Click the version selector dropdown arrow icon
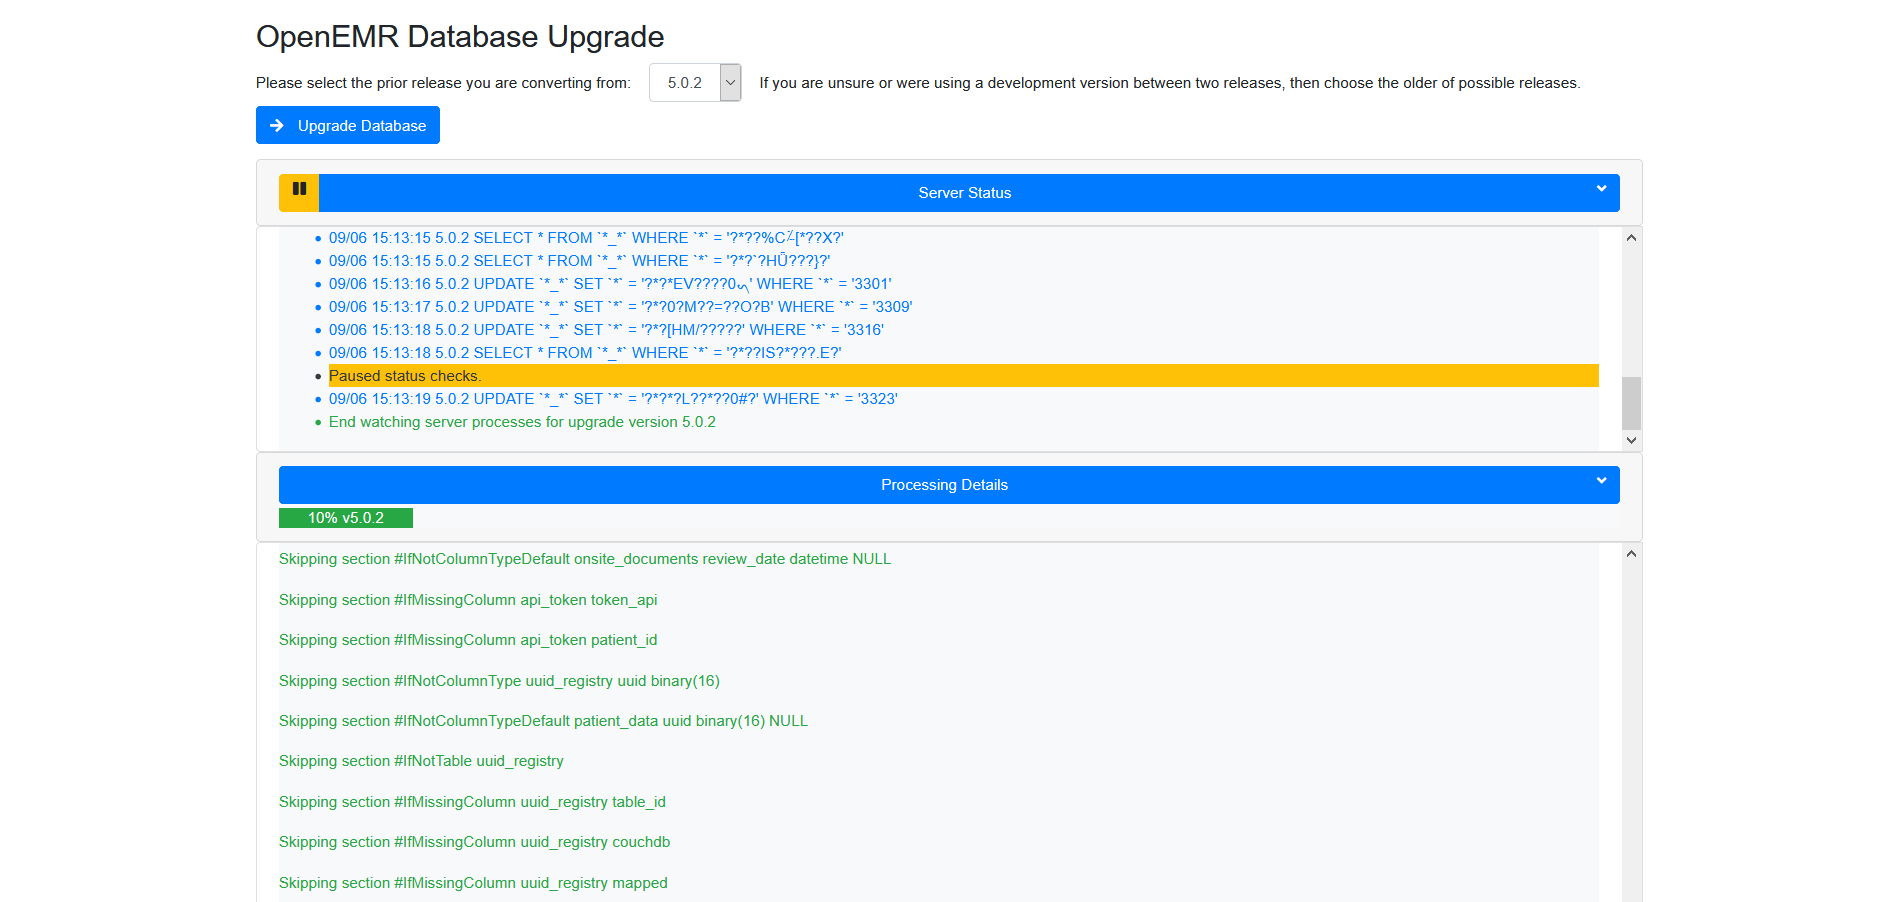The width and height of the screenshot is (1898, 902). pyautogui.click(x=729, y=82)
